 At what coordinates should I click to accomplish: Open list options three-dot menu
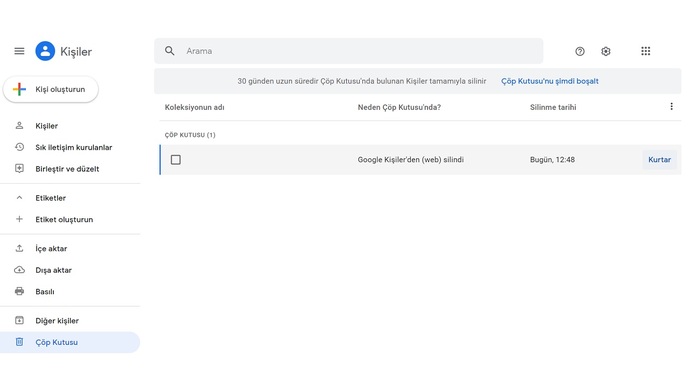[672, 106]
